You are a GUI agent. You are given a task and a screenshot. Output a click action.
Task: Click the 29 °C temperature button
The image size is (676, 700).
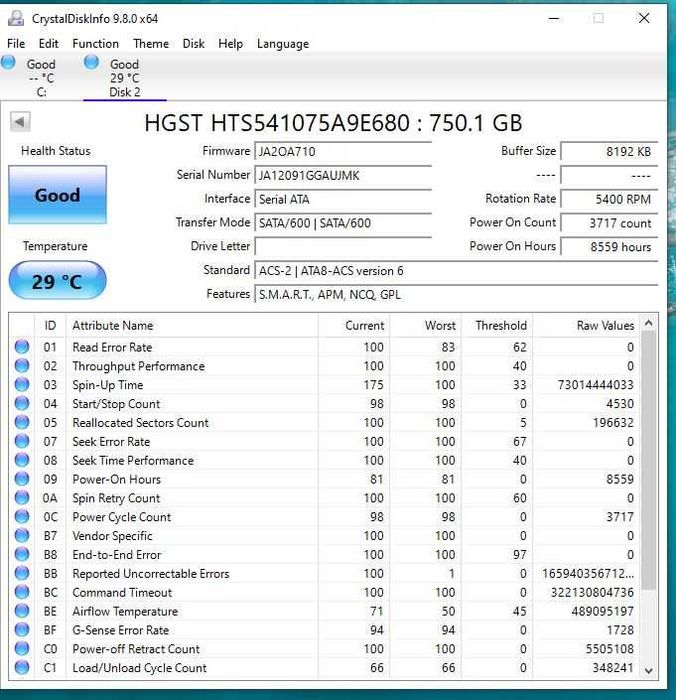[57, 281]
